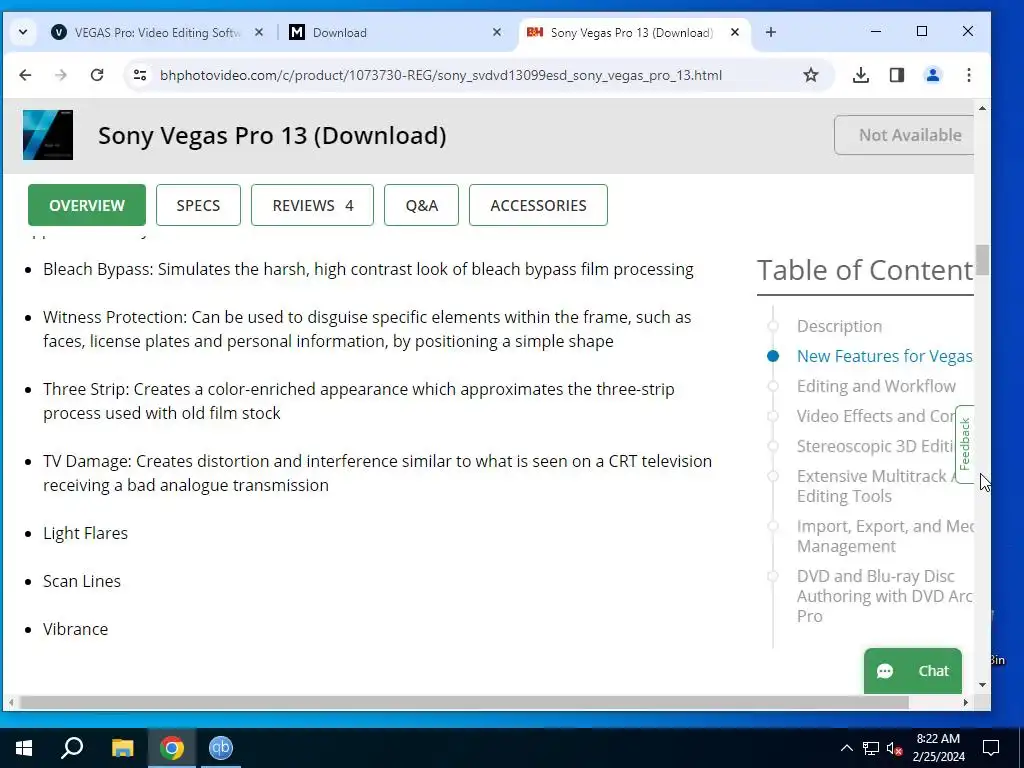Viewport: 1024px width, 768px height.
Task: Open the Chrome profile avatar
Action: 933,75
